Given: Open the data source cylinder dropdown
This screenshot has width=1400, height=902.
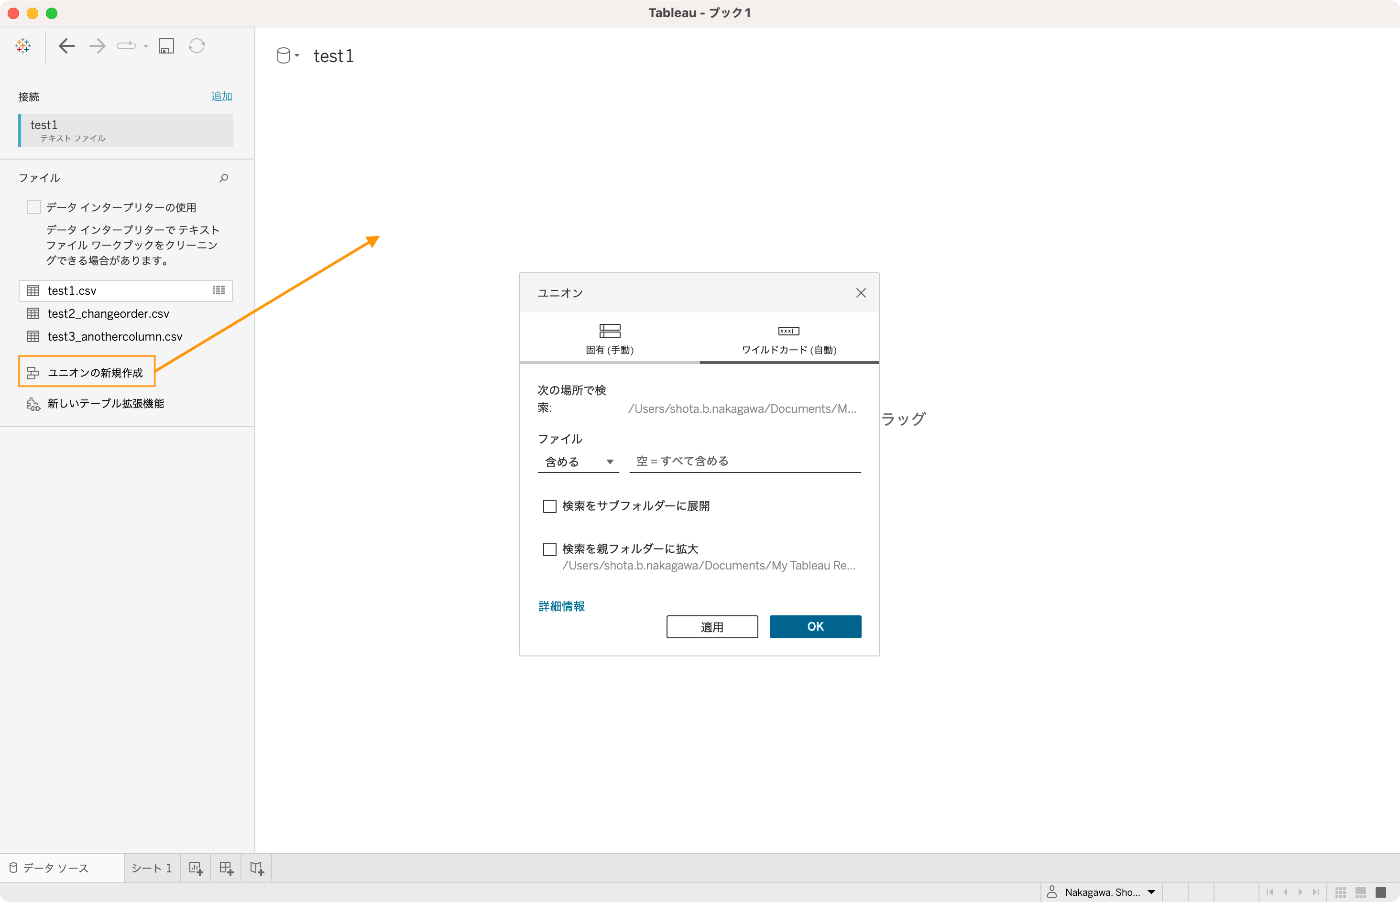Looking at the screenshot, I should (x=288, y=56).
